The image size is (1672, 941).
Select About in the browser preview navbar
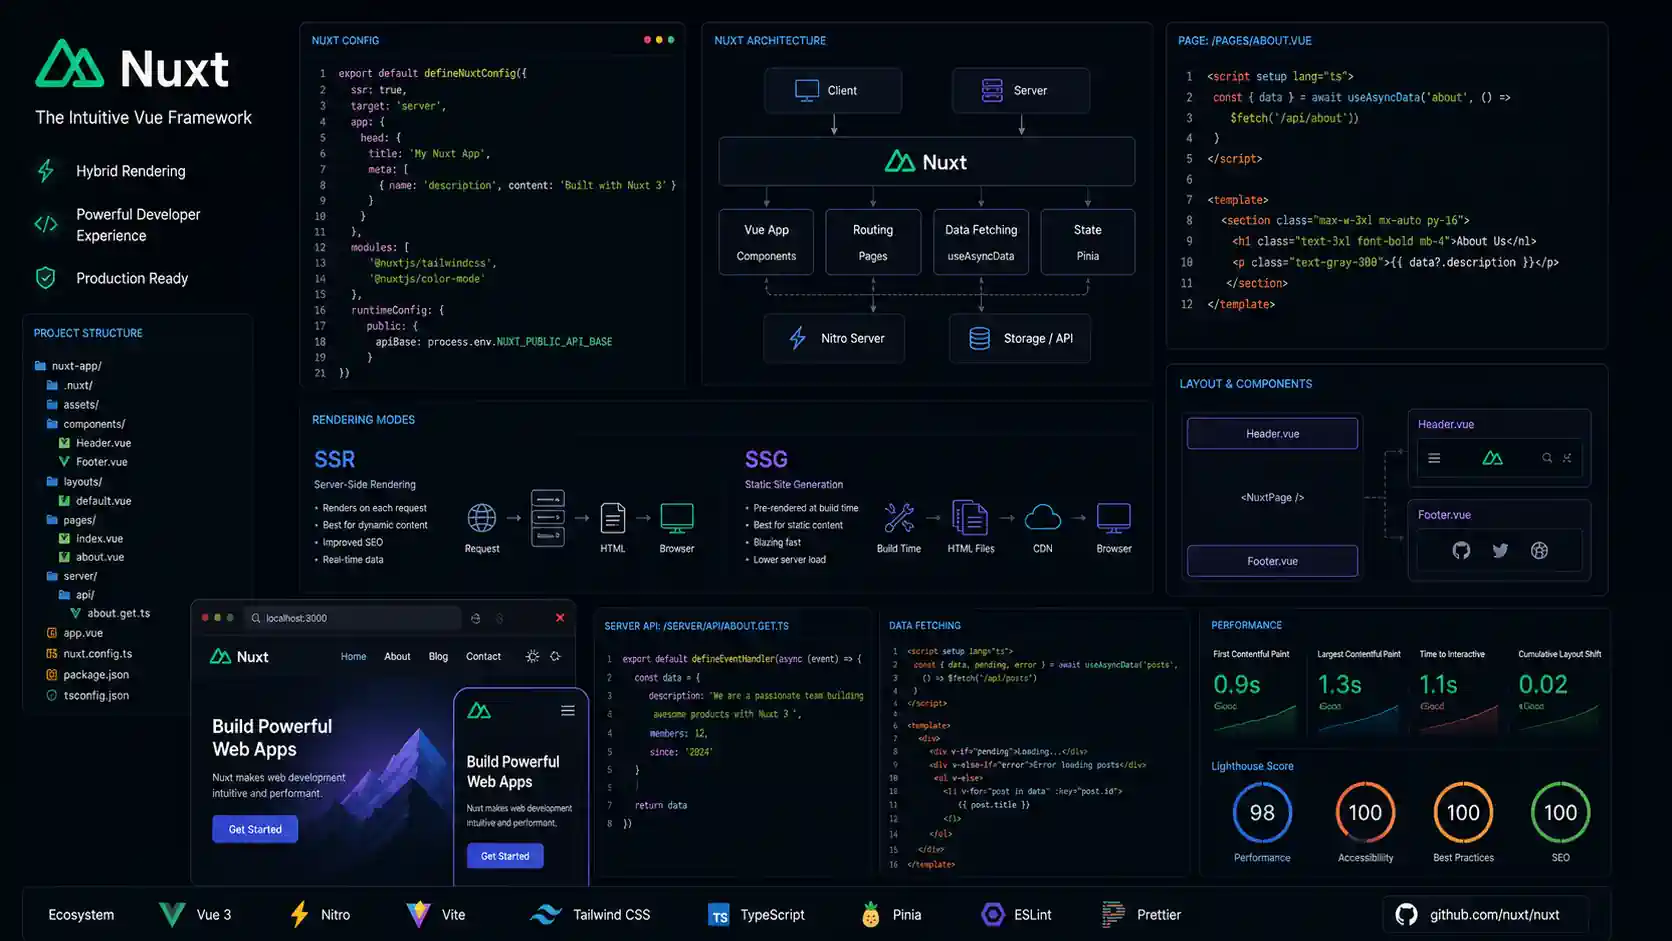coord(397,656)
